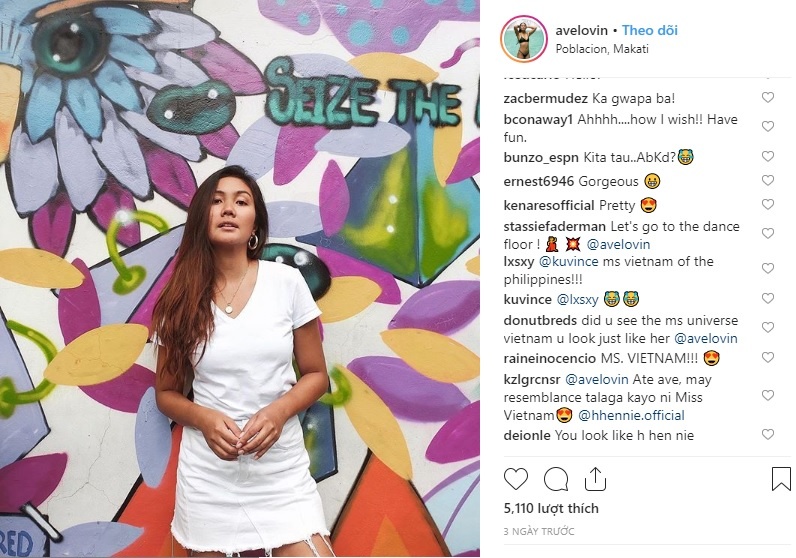Like bconaway1's comment
796x558 pixels.
coord(768,126)
